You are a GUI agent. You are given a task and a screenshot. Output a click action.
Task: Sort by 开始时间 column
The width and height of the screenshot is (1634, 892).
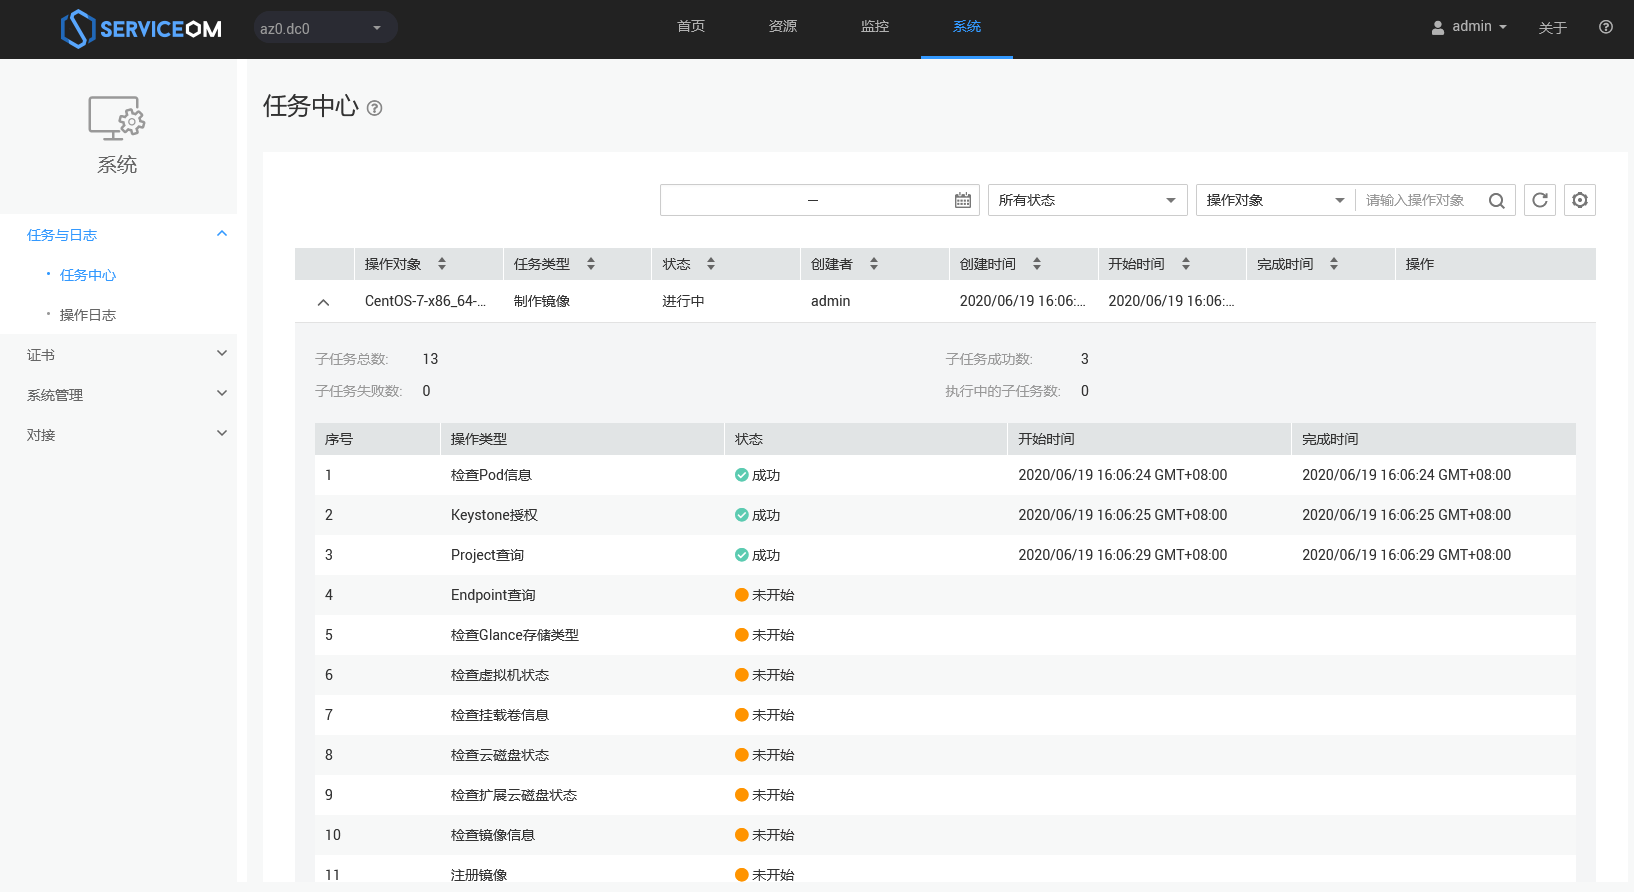pos(1186,264)
